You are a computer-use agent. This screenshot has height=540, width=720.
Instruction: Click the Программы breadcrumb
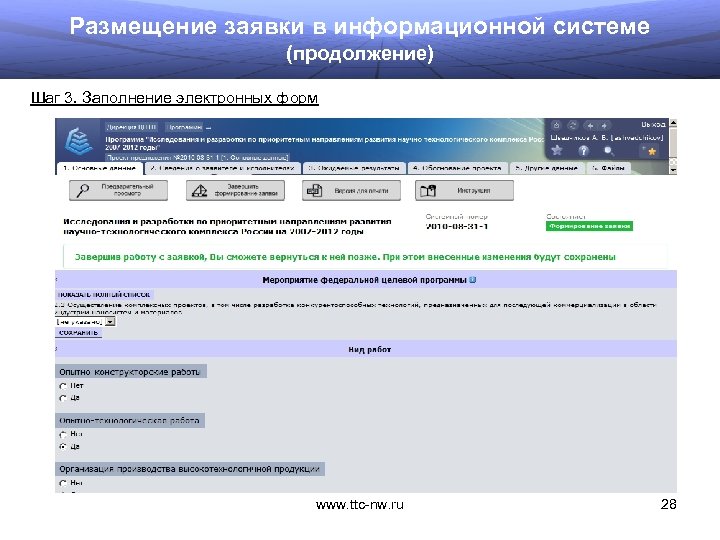tap(185, 127)
